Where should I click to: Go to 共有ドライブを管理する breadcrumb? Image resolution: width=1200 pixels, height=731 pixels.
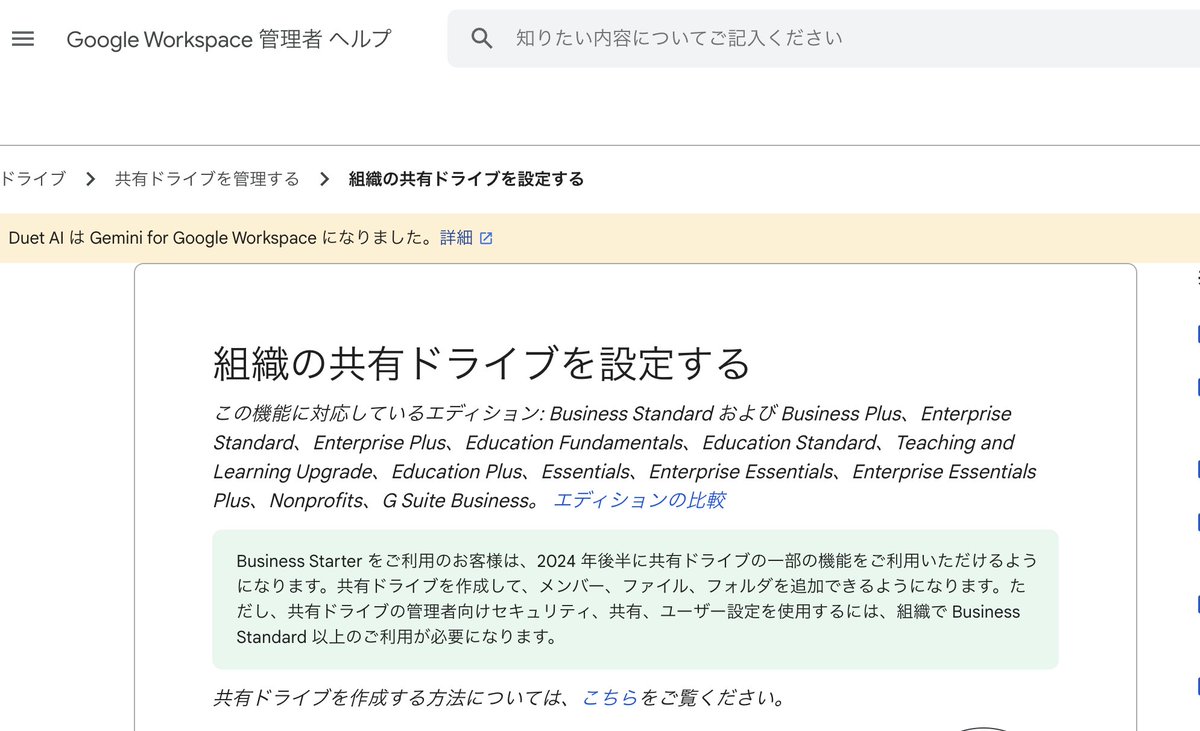[207, 179]
